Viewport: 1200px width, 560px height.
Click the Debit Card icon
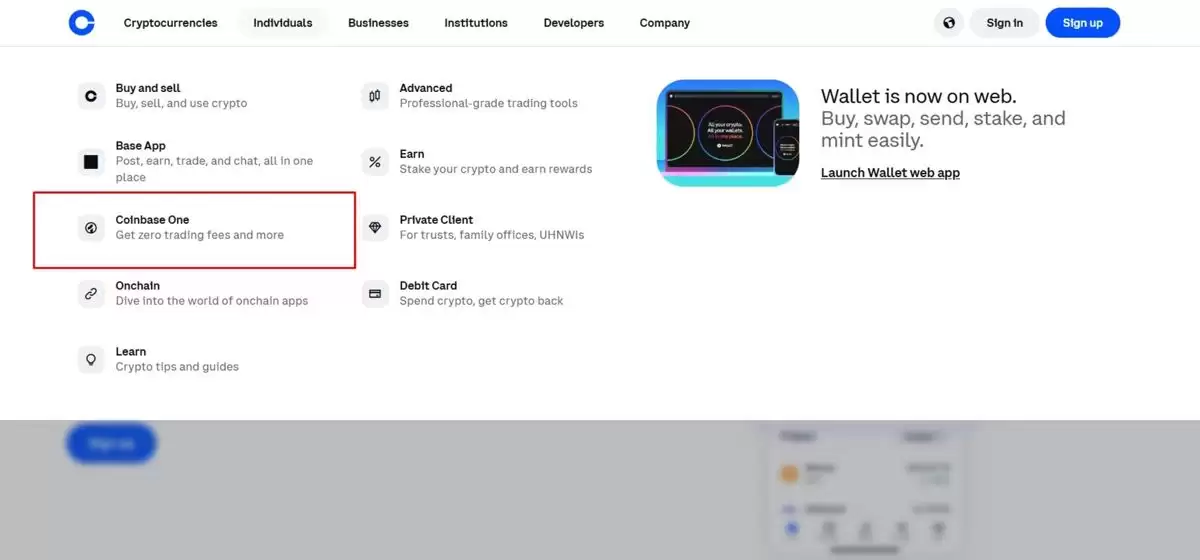click(375, 294)
